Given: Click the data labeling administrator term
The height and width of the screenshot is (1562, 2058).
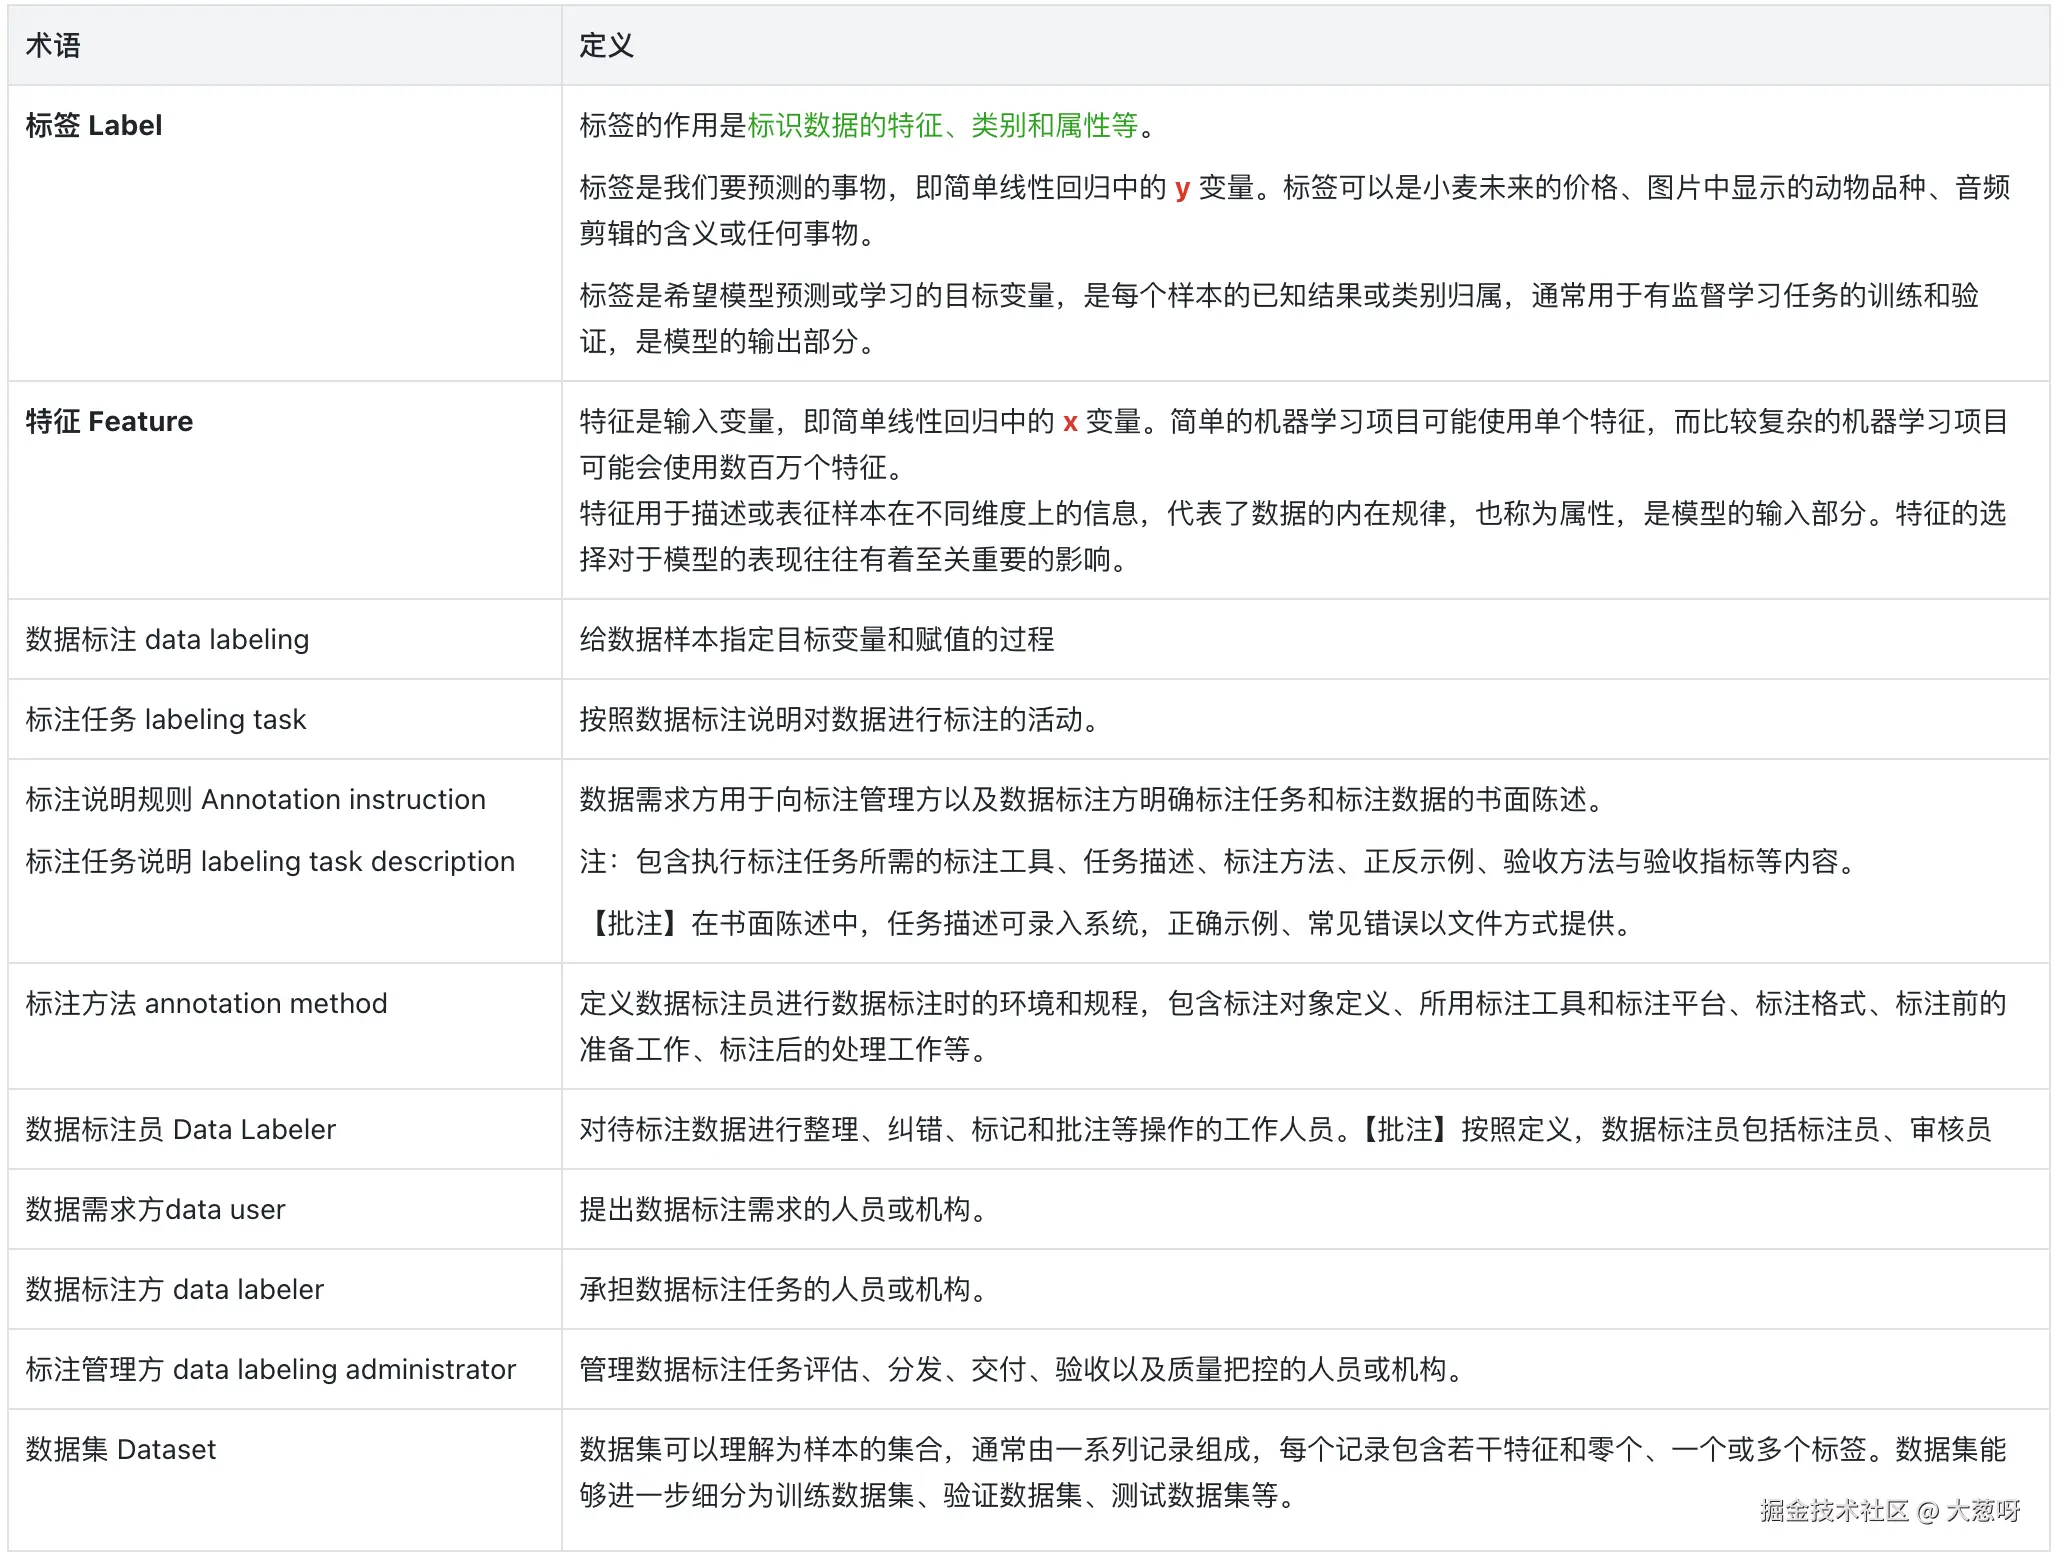Looking at the screenshot, I should tap(344, 1370).
